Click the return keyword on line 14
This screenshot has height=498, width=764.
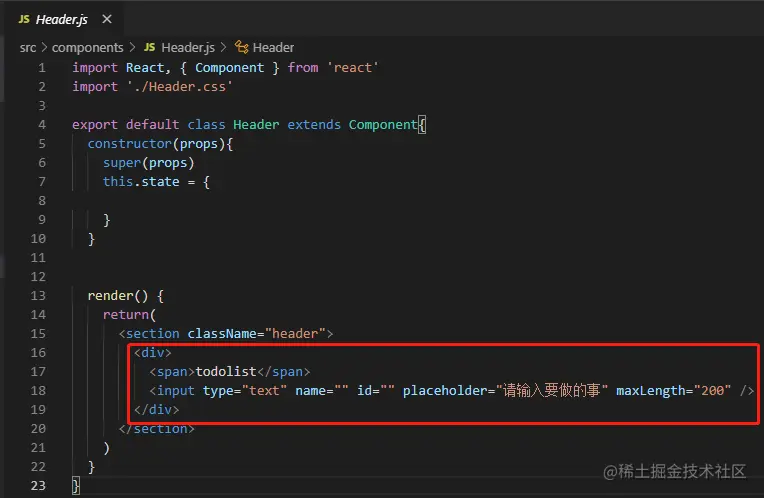tap(125, 315)
